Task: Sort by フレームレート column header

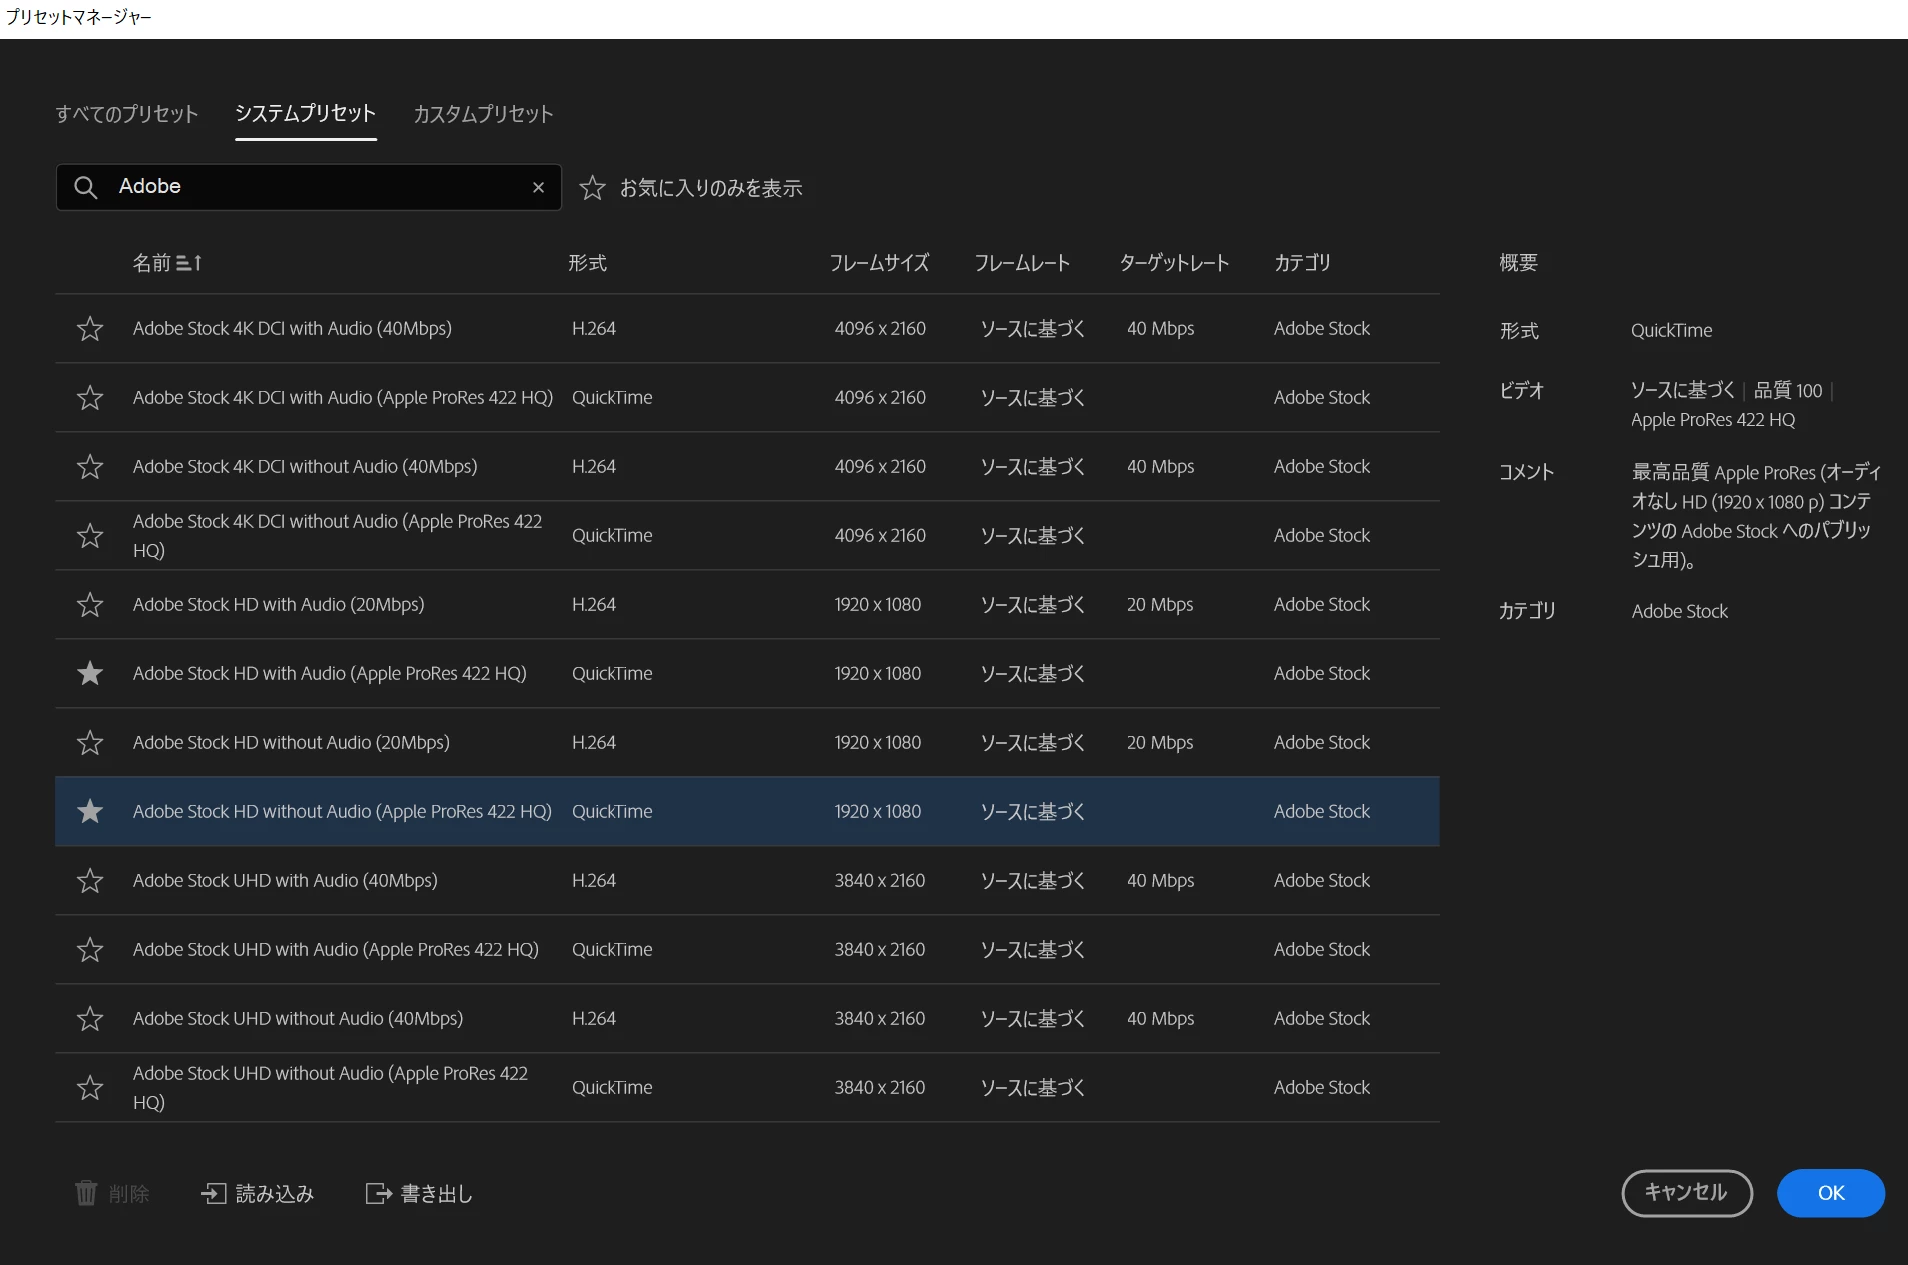Action: [1022, 263]
